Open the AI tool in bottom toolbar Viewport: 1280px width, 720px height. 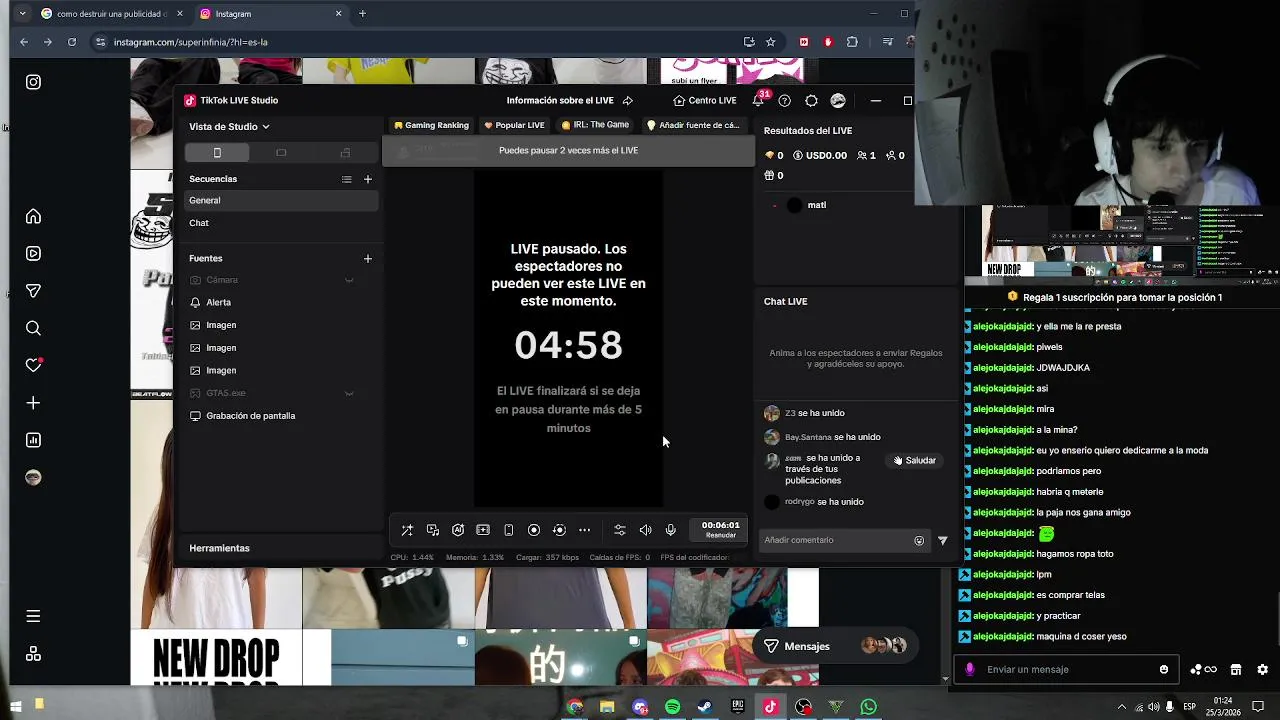(x=458, y=530)
